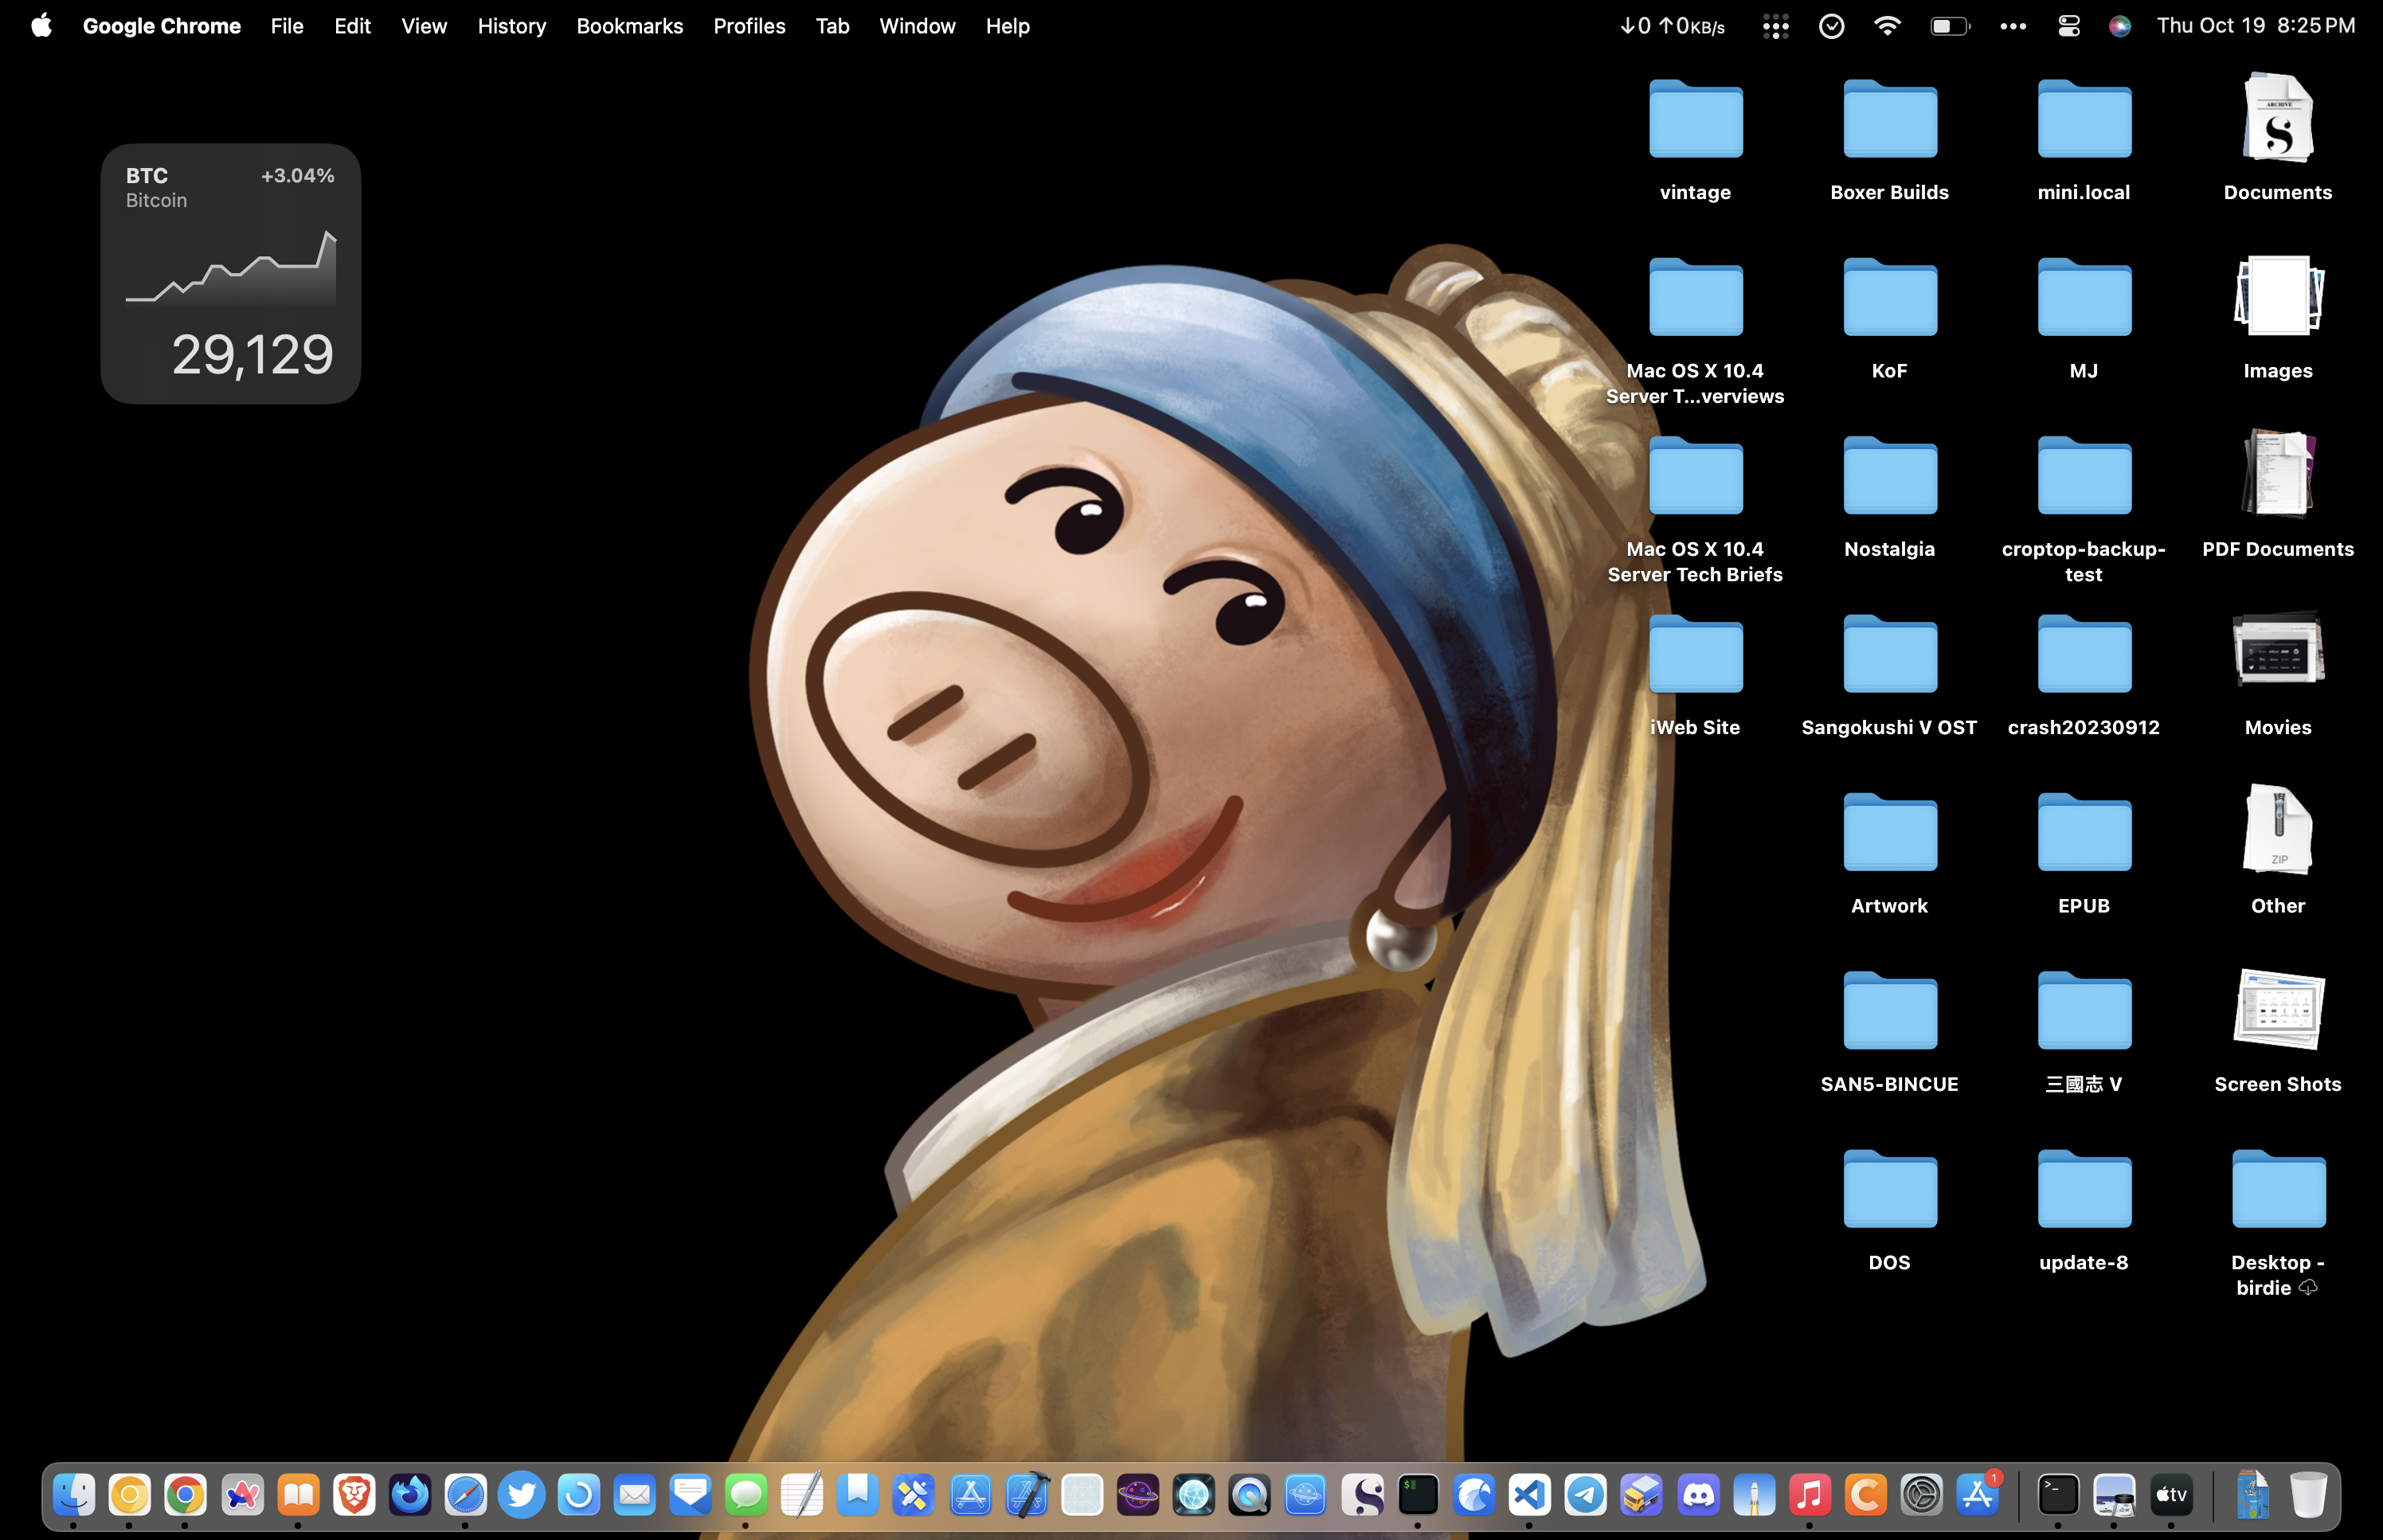Click the battery status icon
This screenshot has height=1540, width=2383.
pos(1949,26)
